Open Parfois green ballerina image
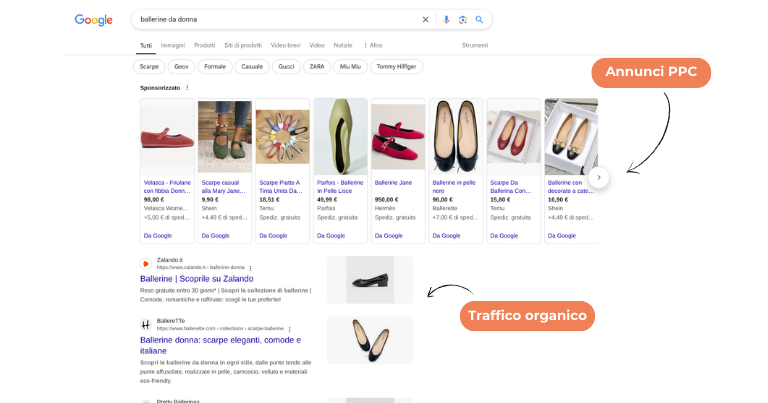The image size is (768, 403). point(340,137)
